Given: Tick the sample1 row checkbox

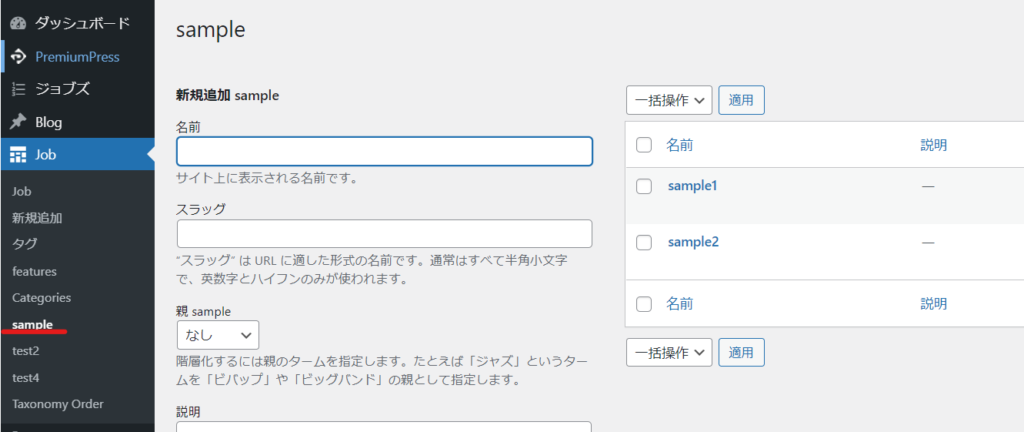Looking at the screenshot, I should click(644, 186).
